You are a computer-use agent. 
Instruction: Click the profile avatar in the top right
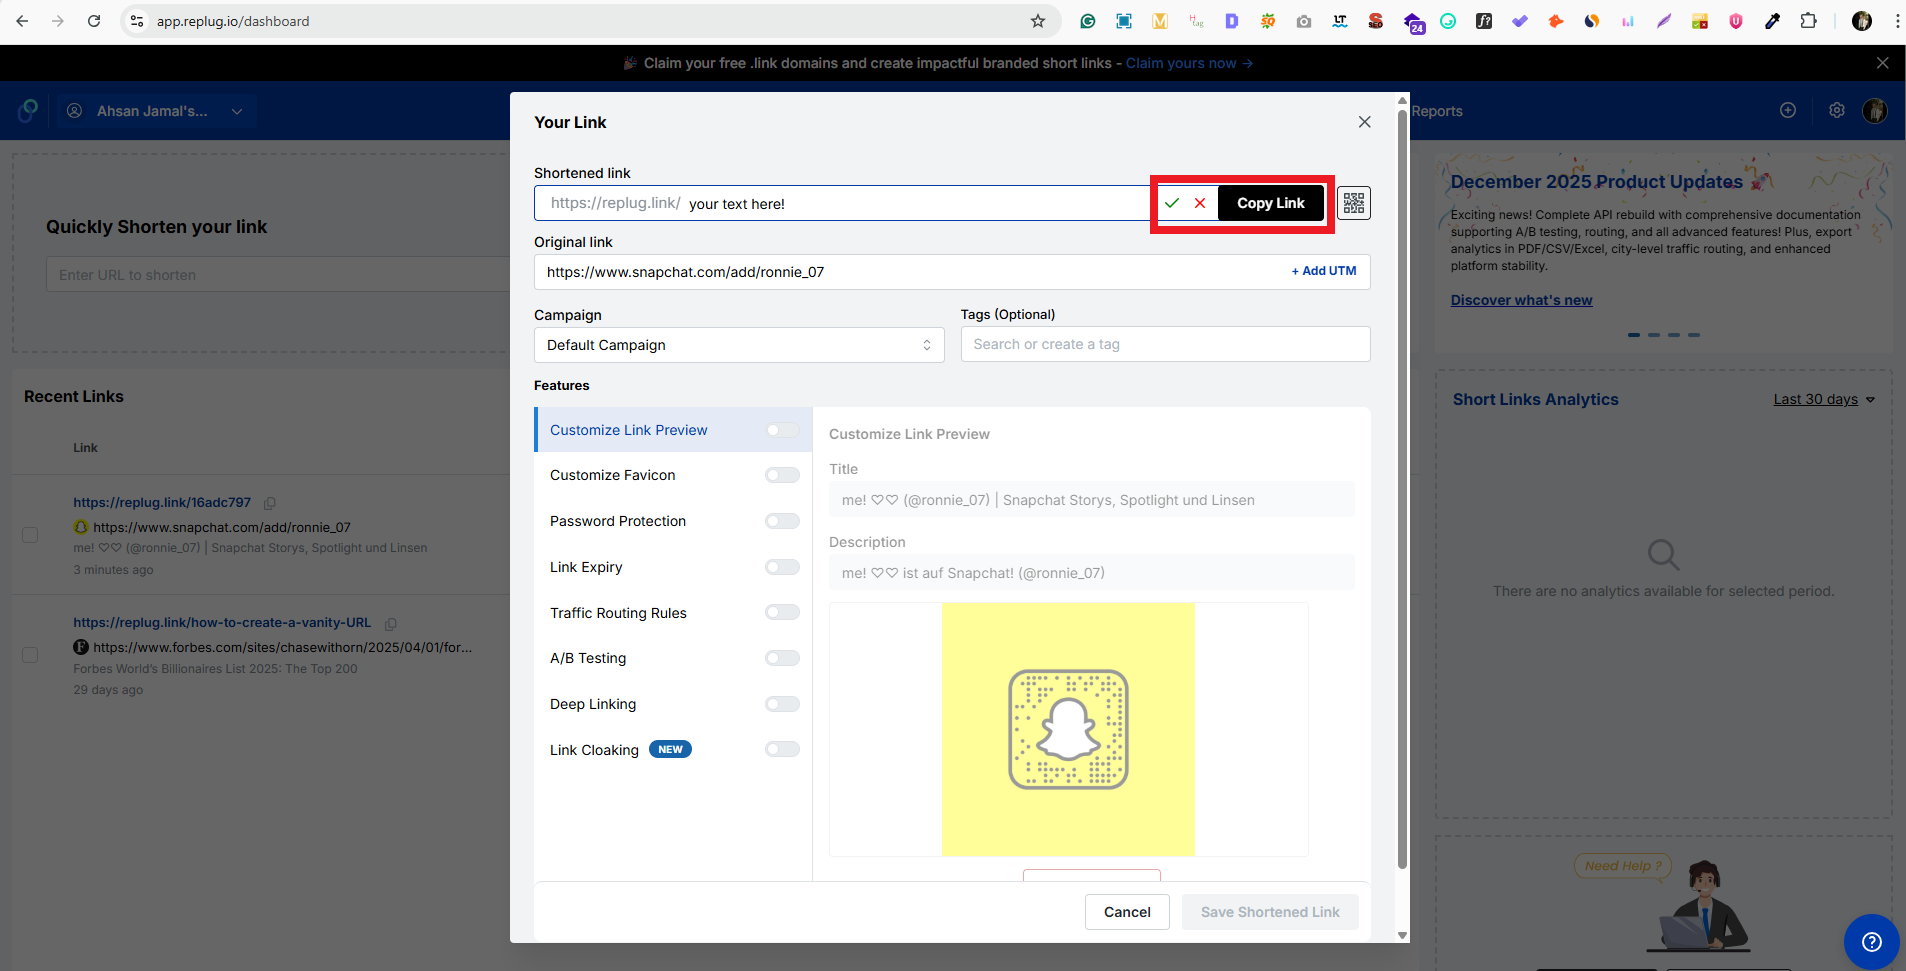tap(1875, 110)
